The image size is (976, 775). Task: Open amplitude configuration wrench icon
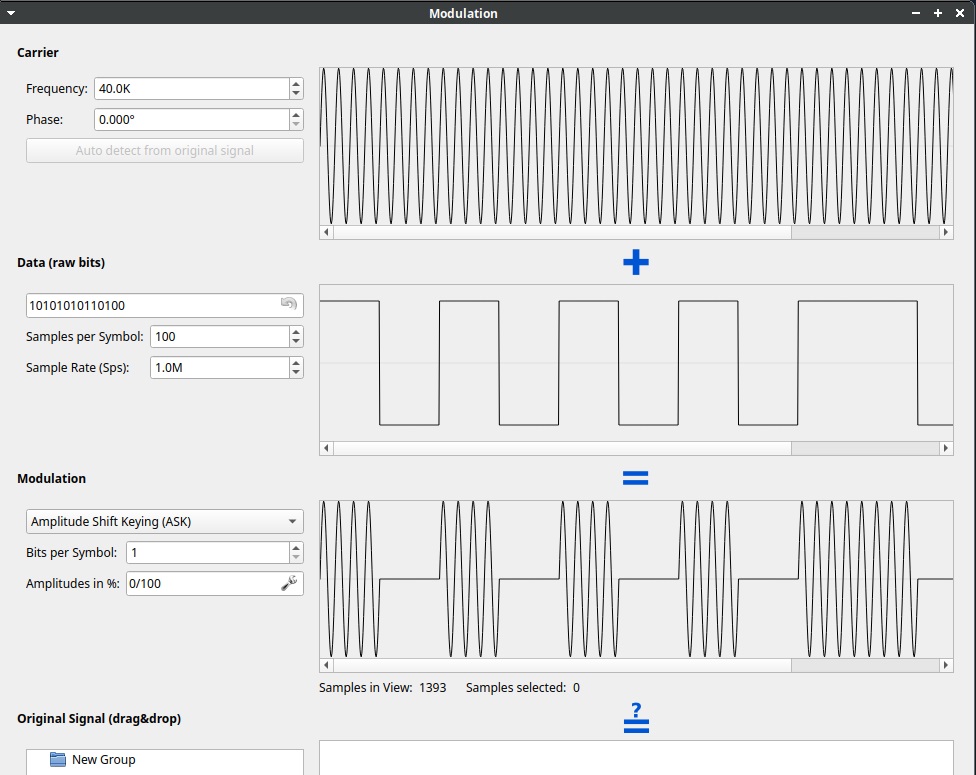[x=289, y=583]
